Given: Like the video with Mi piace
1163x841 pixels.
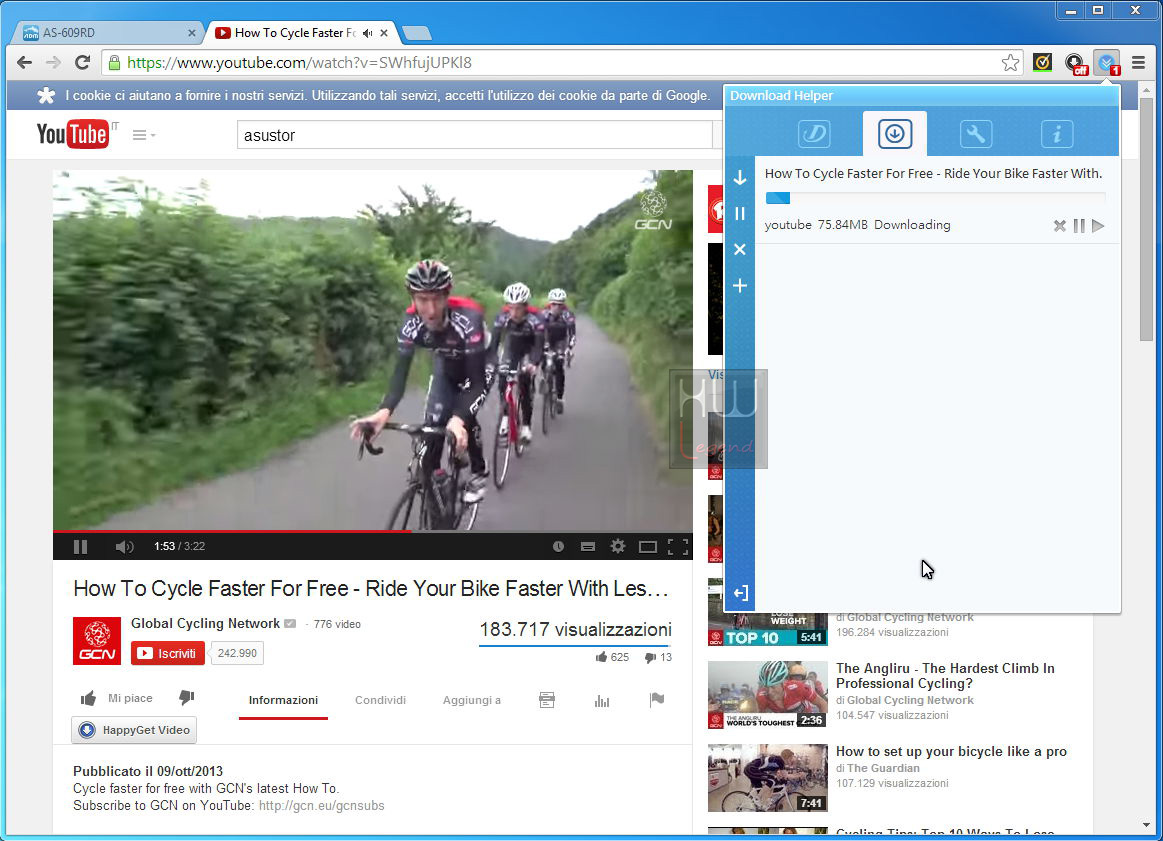Looking at the screenshot, I should coord(117,698).
